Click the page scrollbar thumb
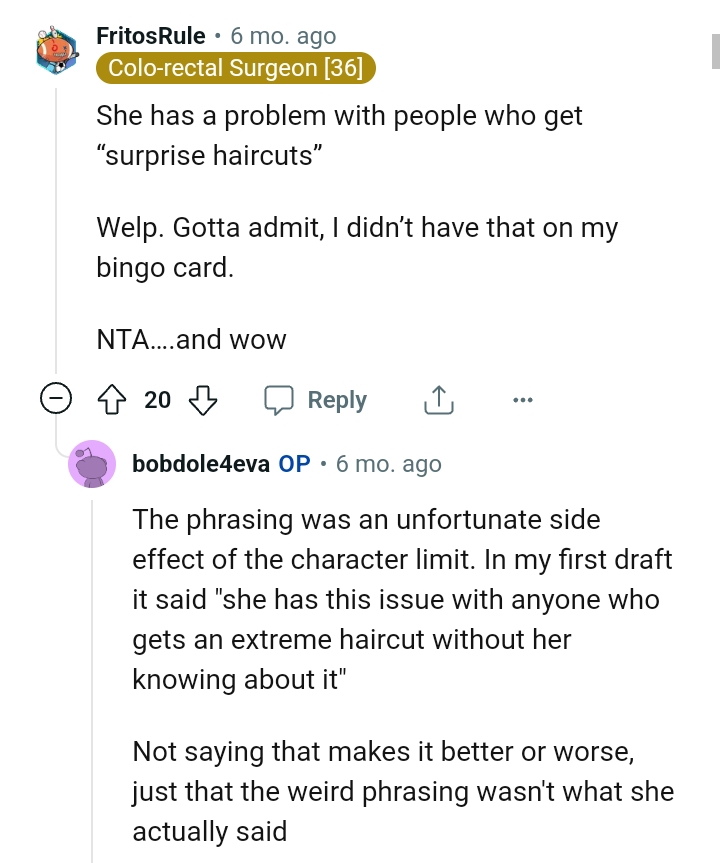 [715, 52]
